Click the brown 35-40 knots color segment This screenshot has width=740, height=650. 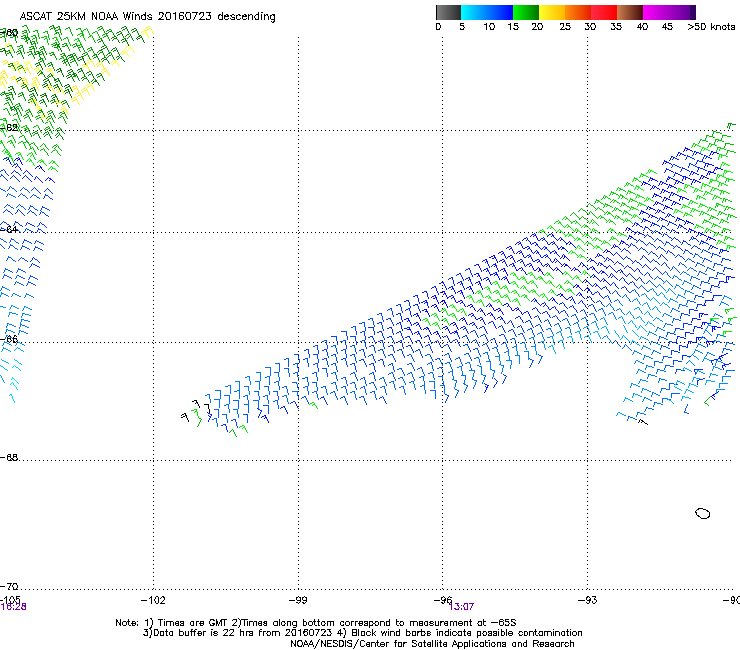630,12
